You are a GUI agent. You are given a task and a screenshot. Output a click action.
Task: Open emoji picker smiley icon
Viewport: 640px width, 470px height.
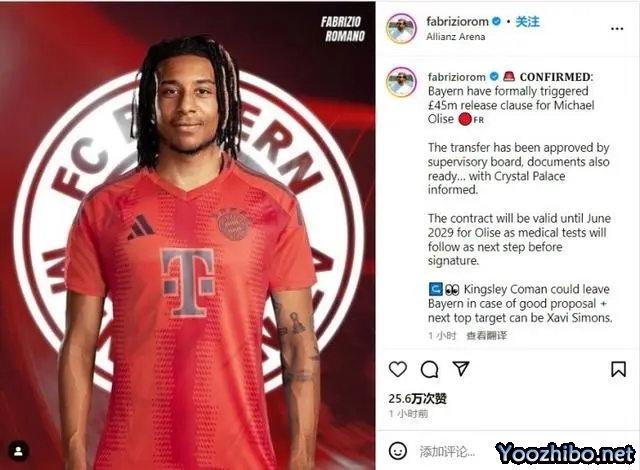click(398, 451)
